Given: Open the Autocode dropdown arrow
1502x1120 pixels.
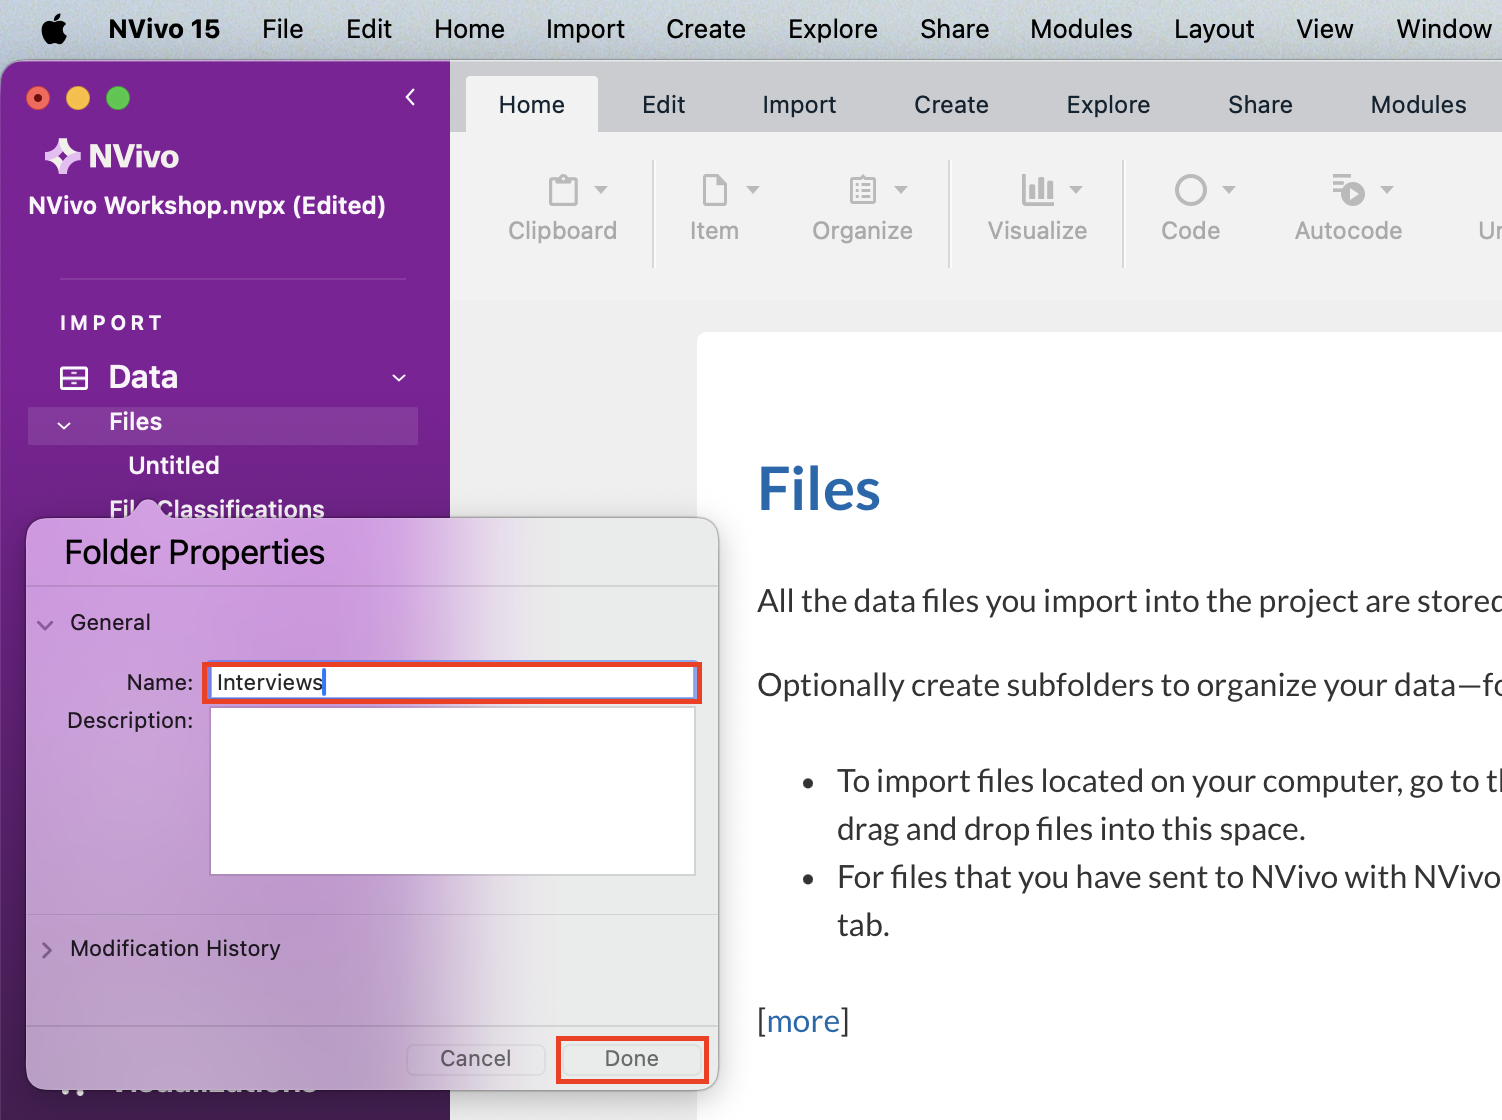Looking at the screenshot, I should tap(1389, 190).
